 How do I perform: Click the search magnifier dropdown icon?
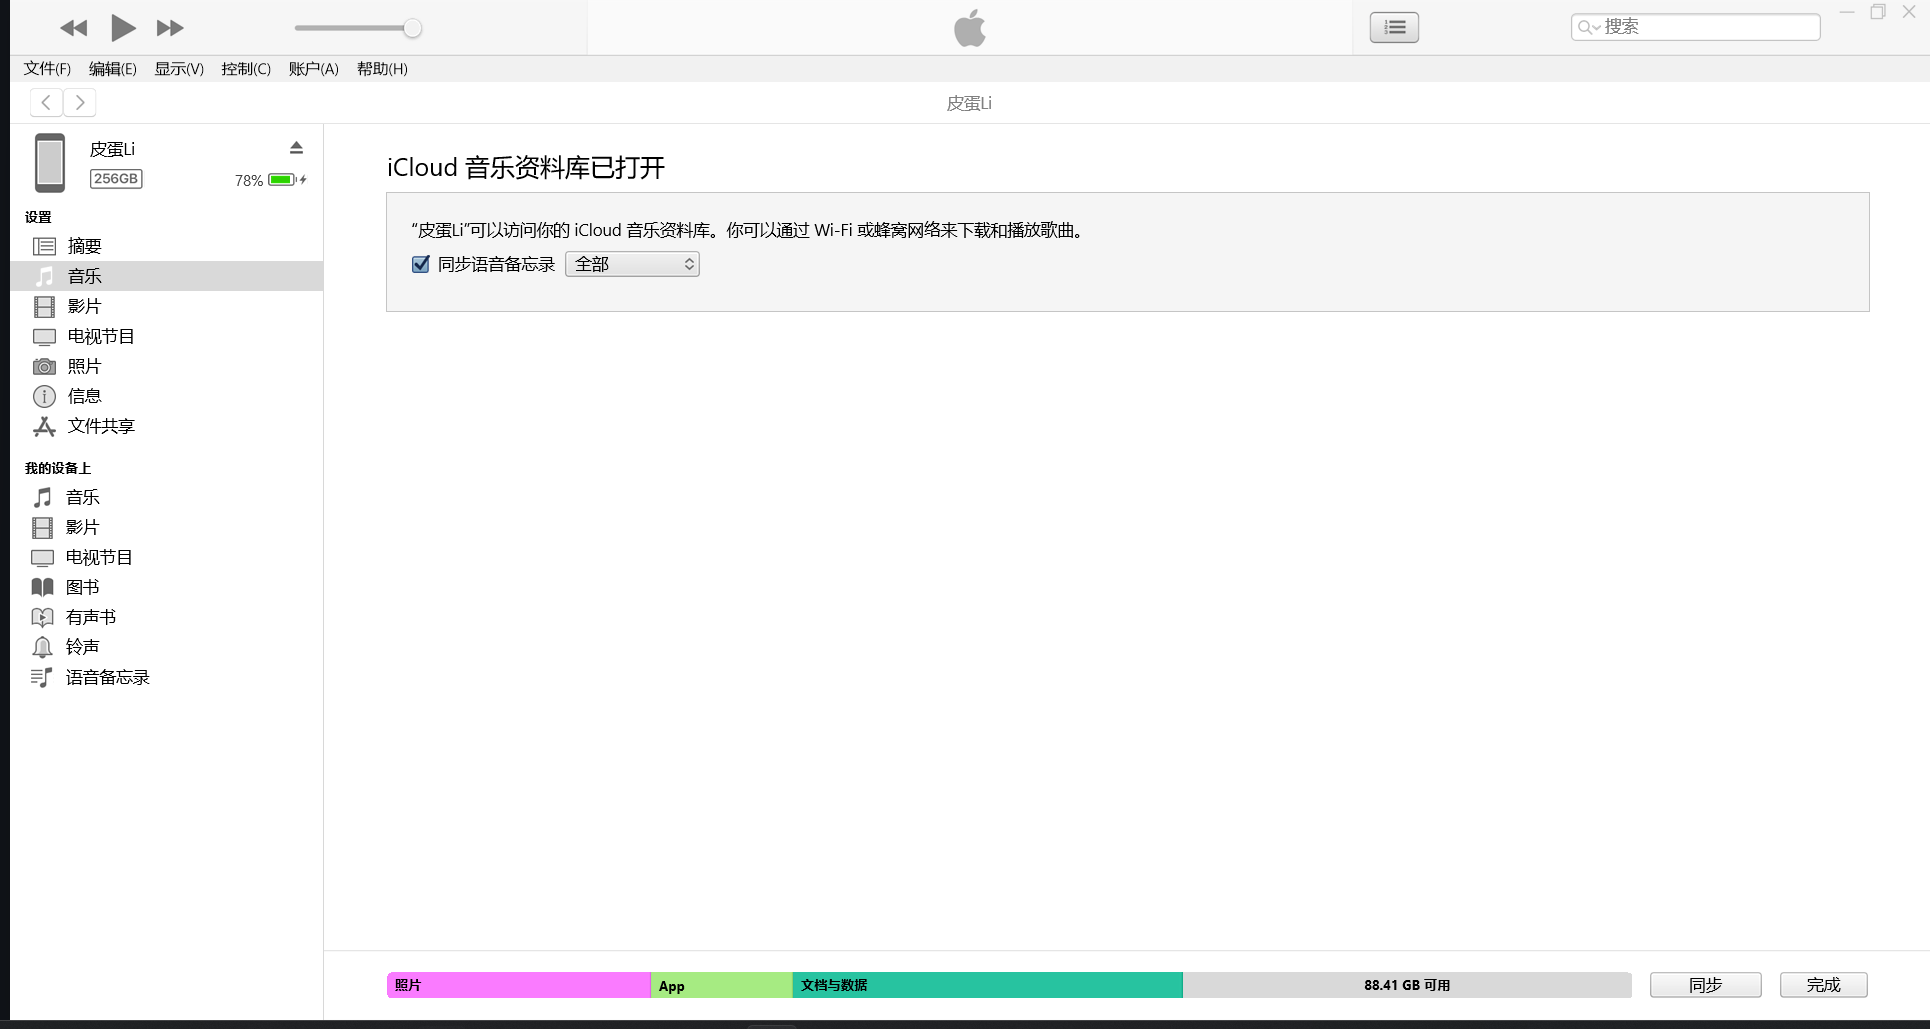point(1588,27)
